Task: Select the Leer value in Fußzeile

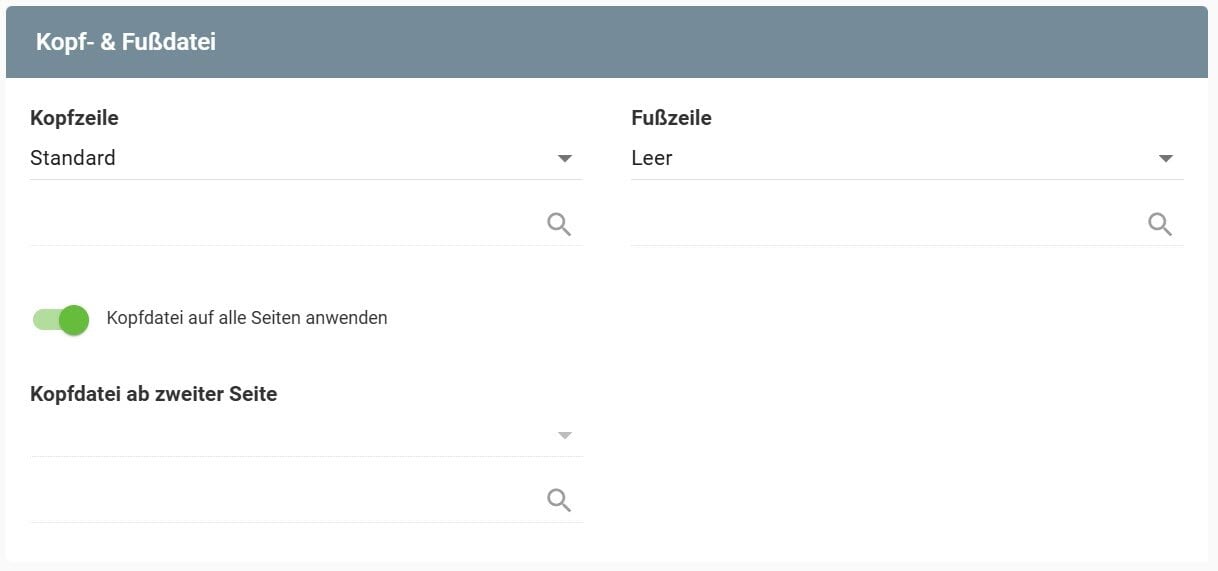Action: 652,158
